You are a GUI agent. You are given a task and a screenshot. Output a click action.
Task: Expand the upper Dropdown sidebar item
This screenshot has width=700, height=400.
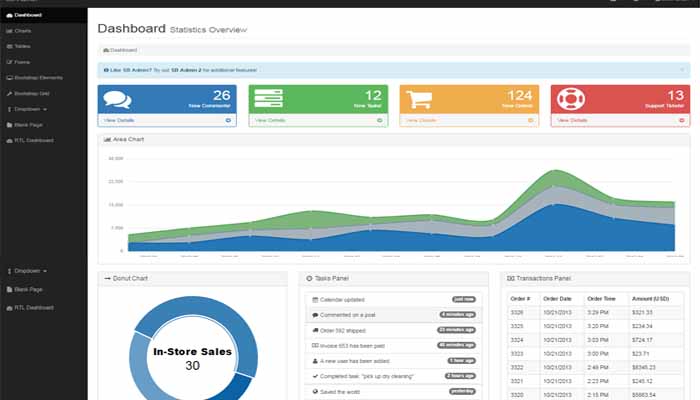coord(30,108)
